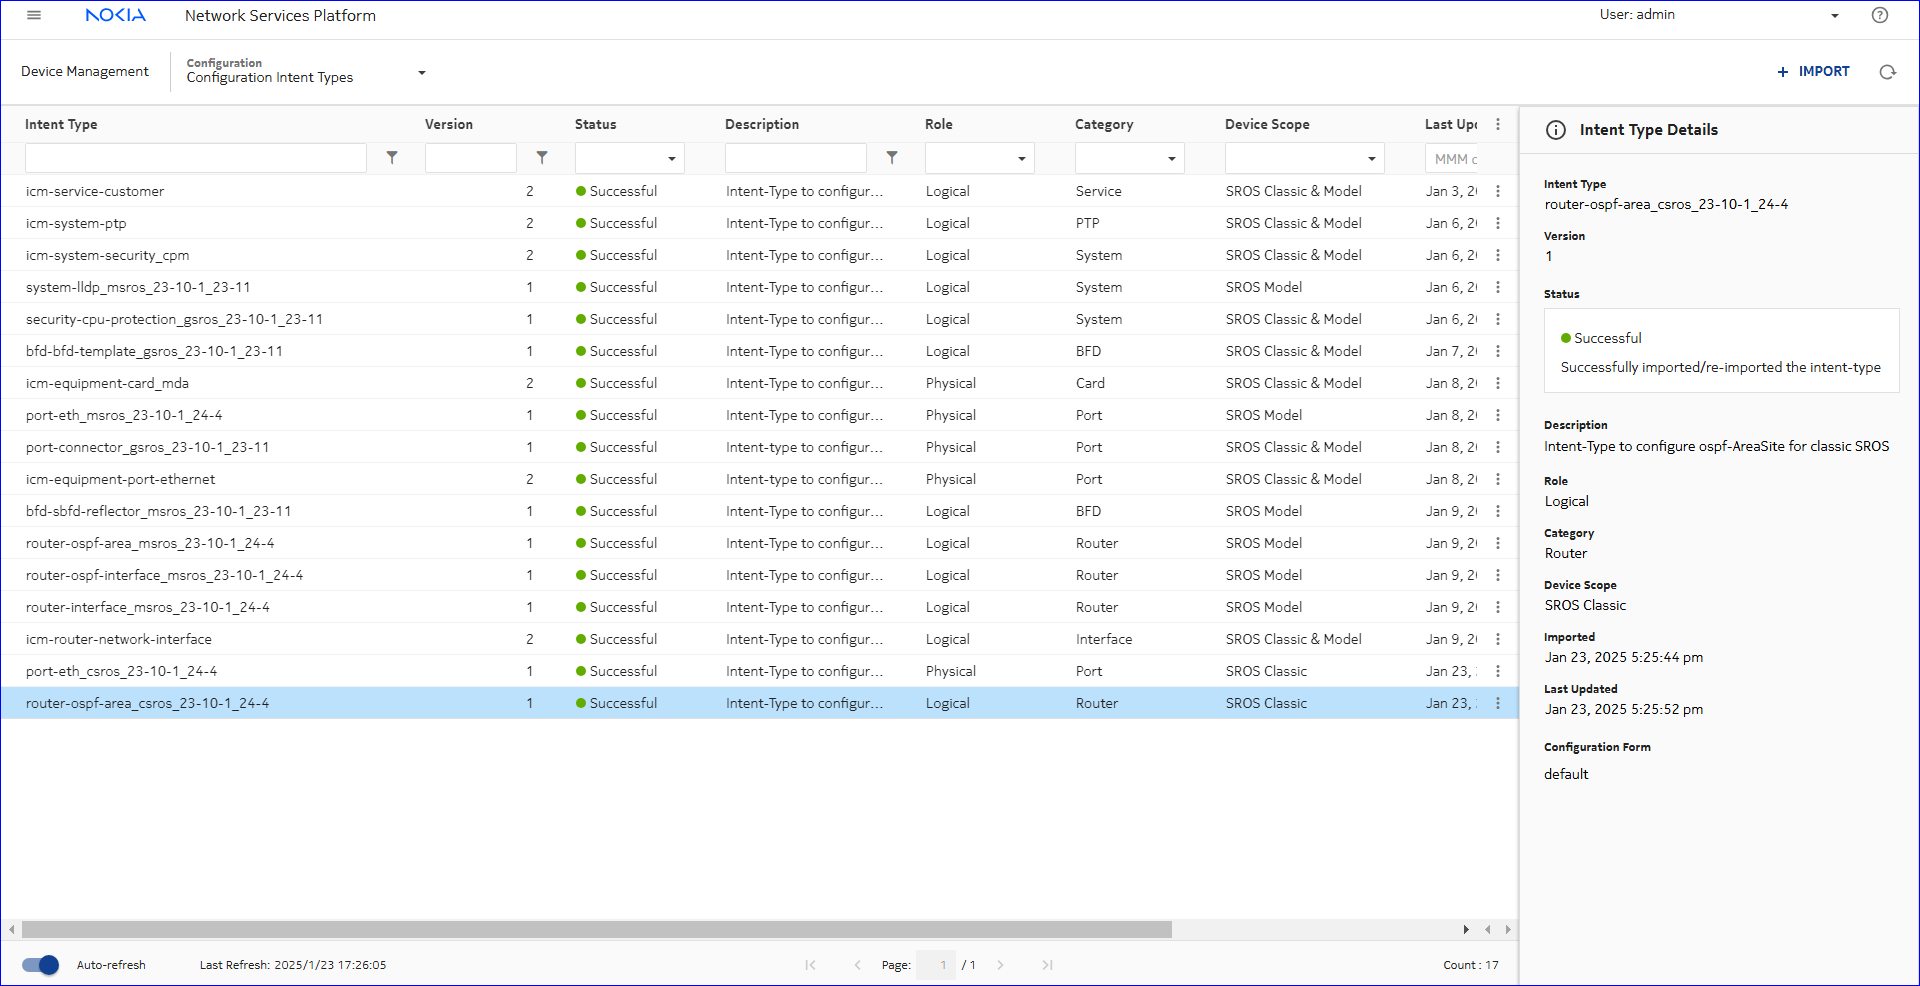Screen dimensions: 1920x986
Task: Click the Intent Type filter text field
Action: point(196,158)
